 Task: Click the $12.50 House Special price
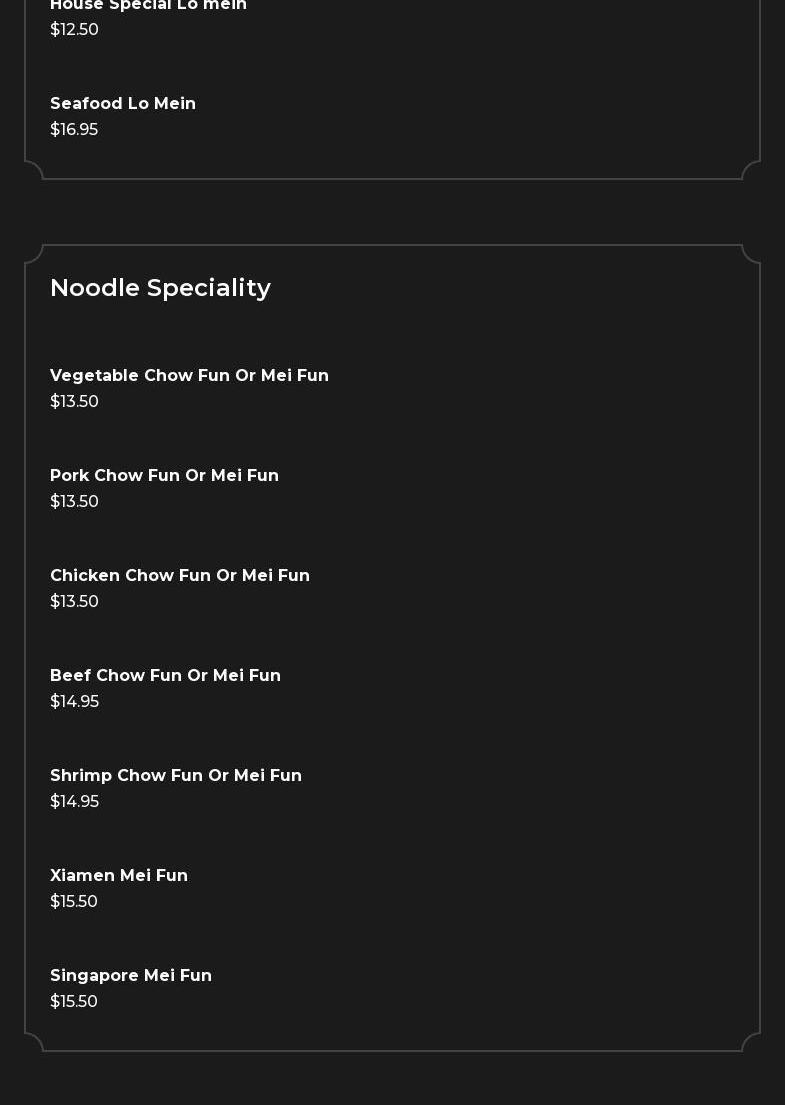pyautogui.click(x=74, y=30)
